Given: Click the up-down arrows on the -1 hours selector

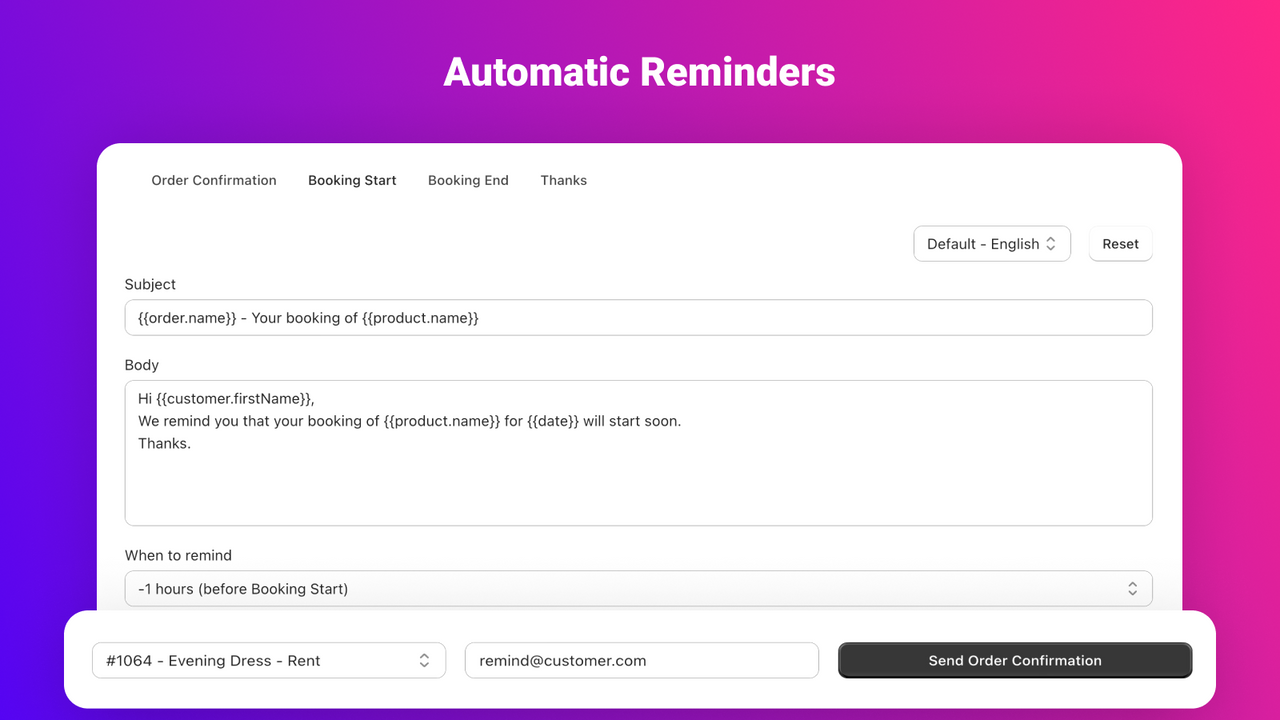Looking at the screenshot, I should (x=1132, y=589).
